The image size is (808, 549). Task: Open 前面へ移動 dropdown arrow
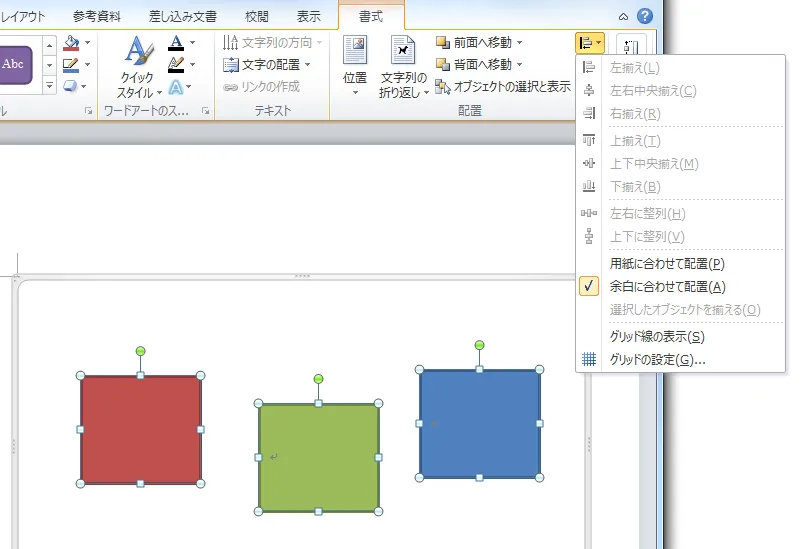click(x=519, y=42)
